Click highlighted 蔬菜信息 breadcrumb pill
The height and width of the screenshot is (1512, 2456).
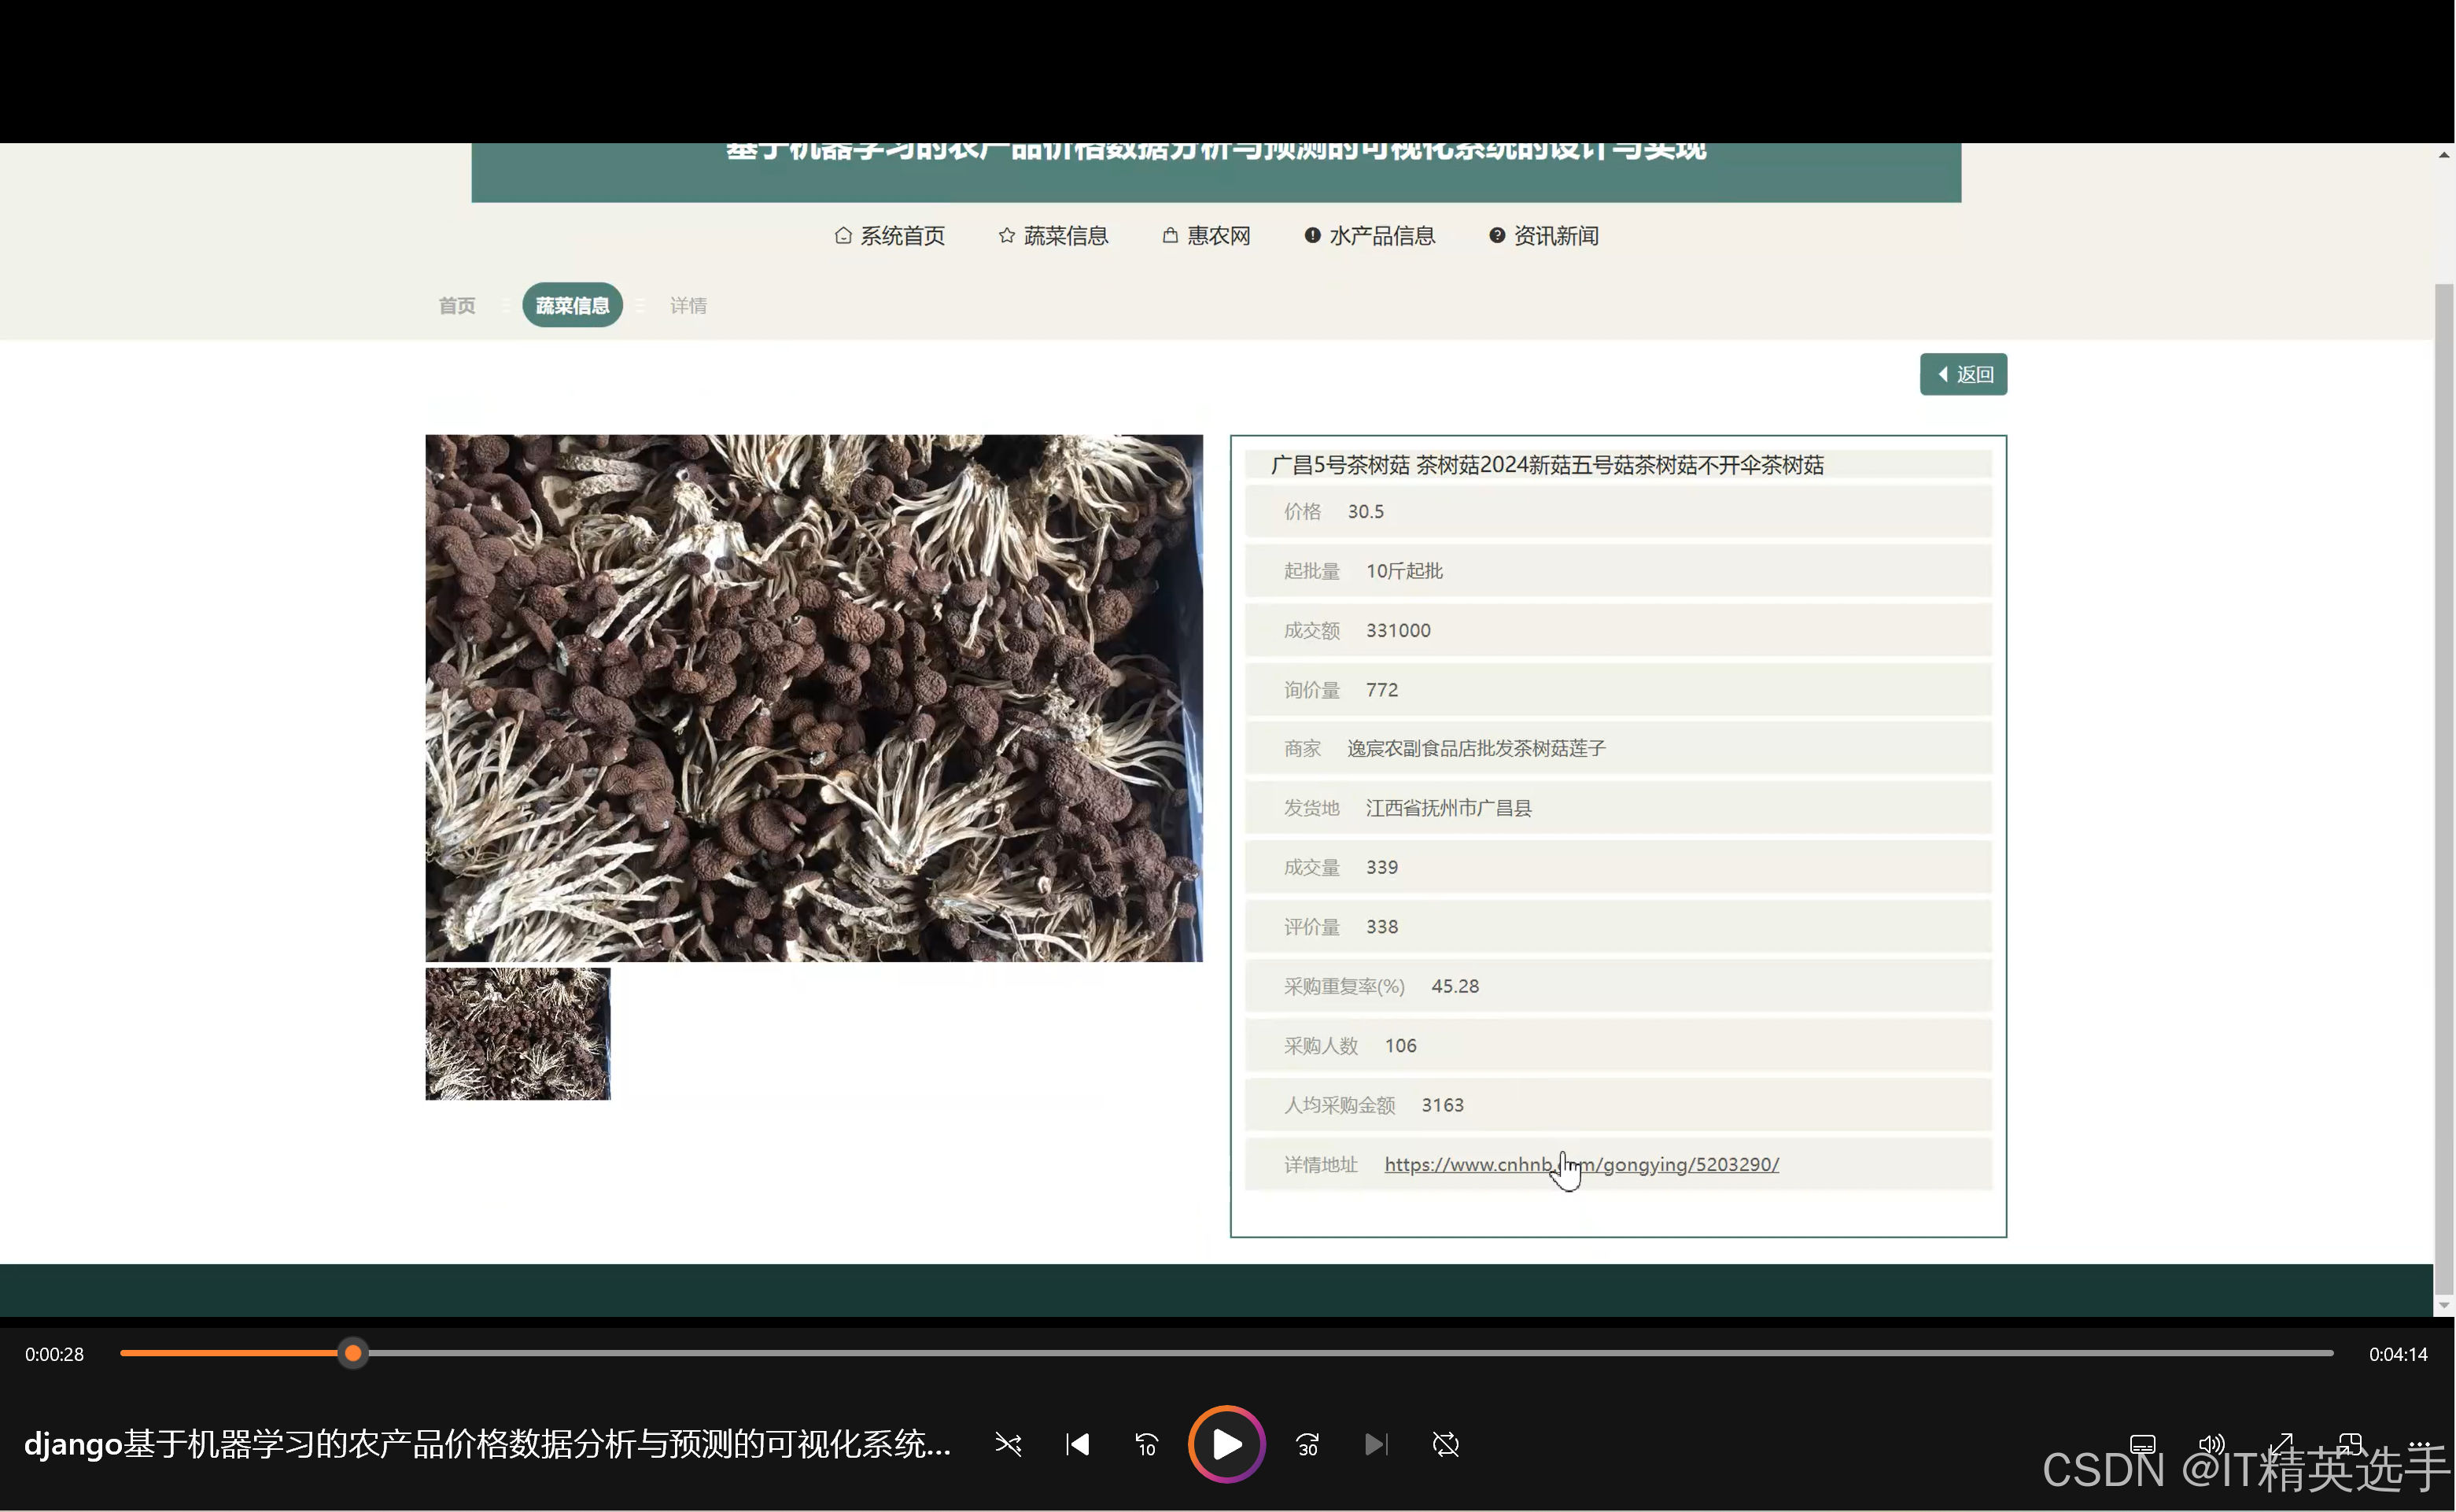pos(572,306)
